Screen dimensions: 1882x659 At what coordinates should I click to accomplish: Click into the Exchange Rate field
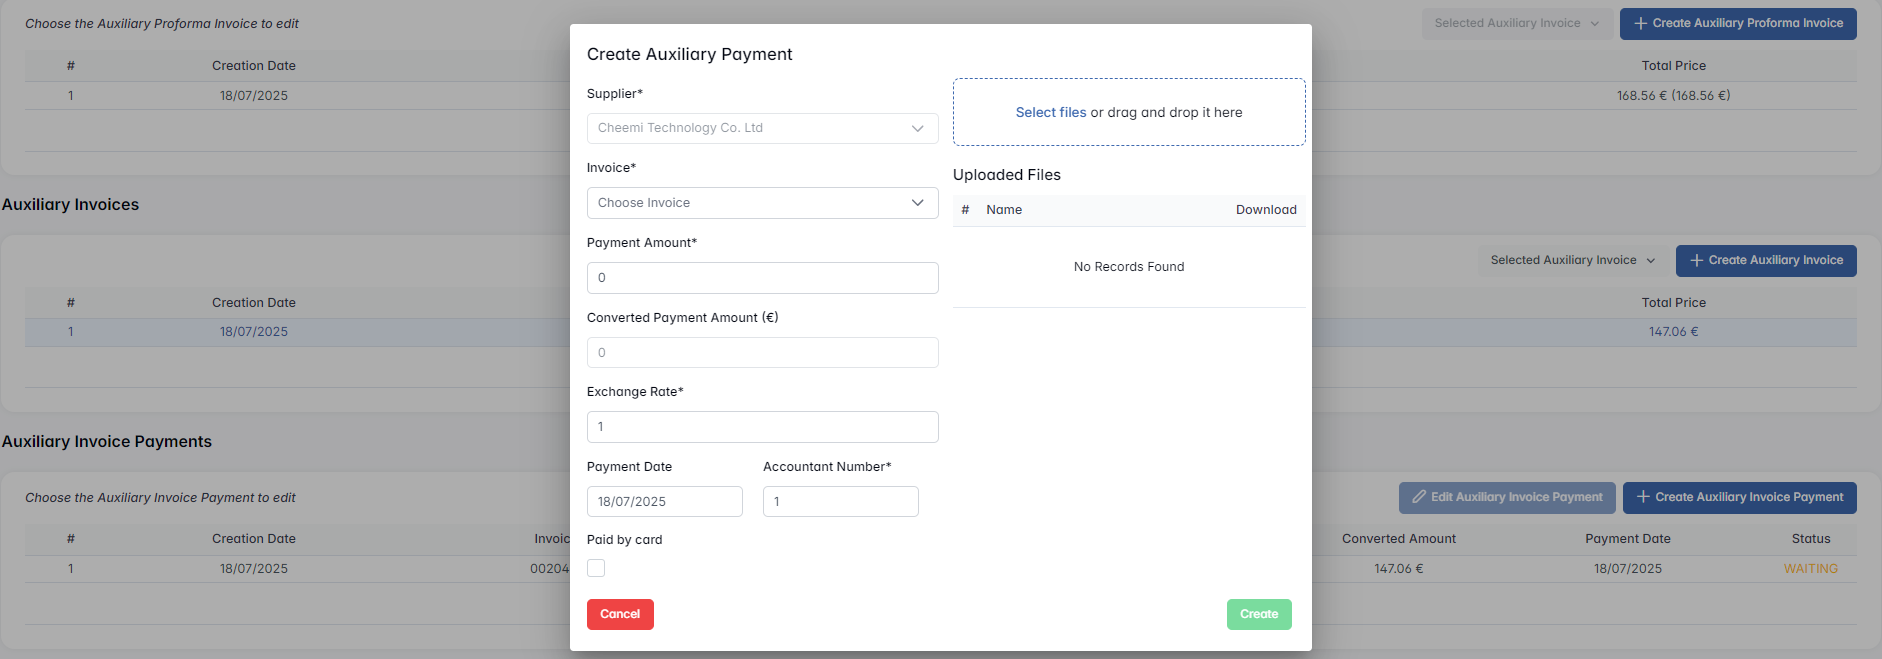pos(762,427)
